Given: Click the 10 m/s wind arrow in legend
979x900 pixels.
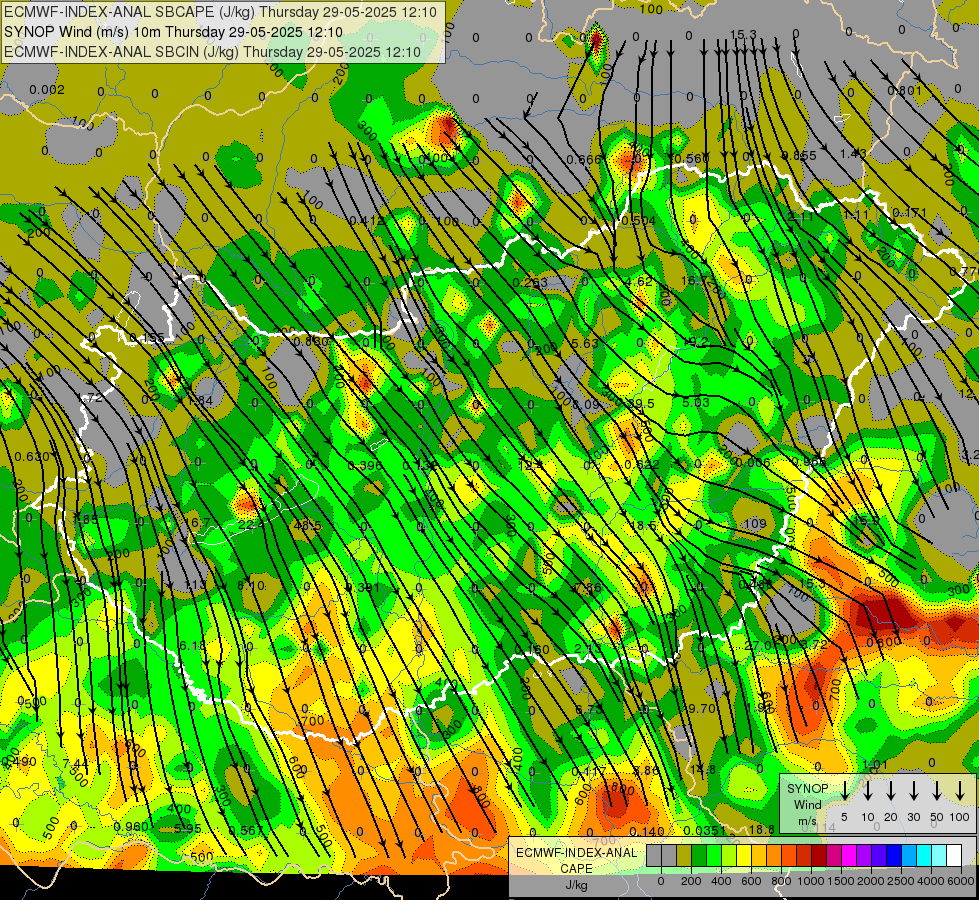Looking at the screenshot, I should tap(868, 791).
